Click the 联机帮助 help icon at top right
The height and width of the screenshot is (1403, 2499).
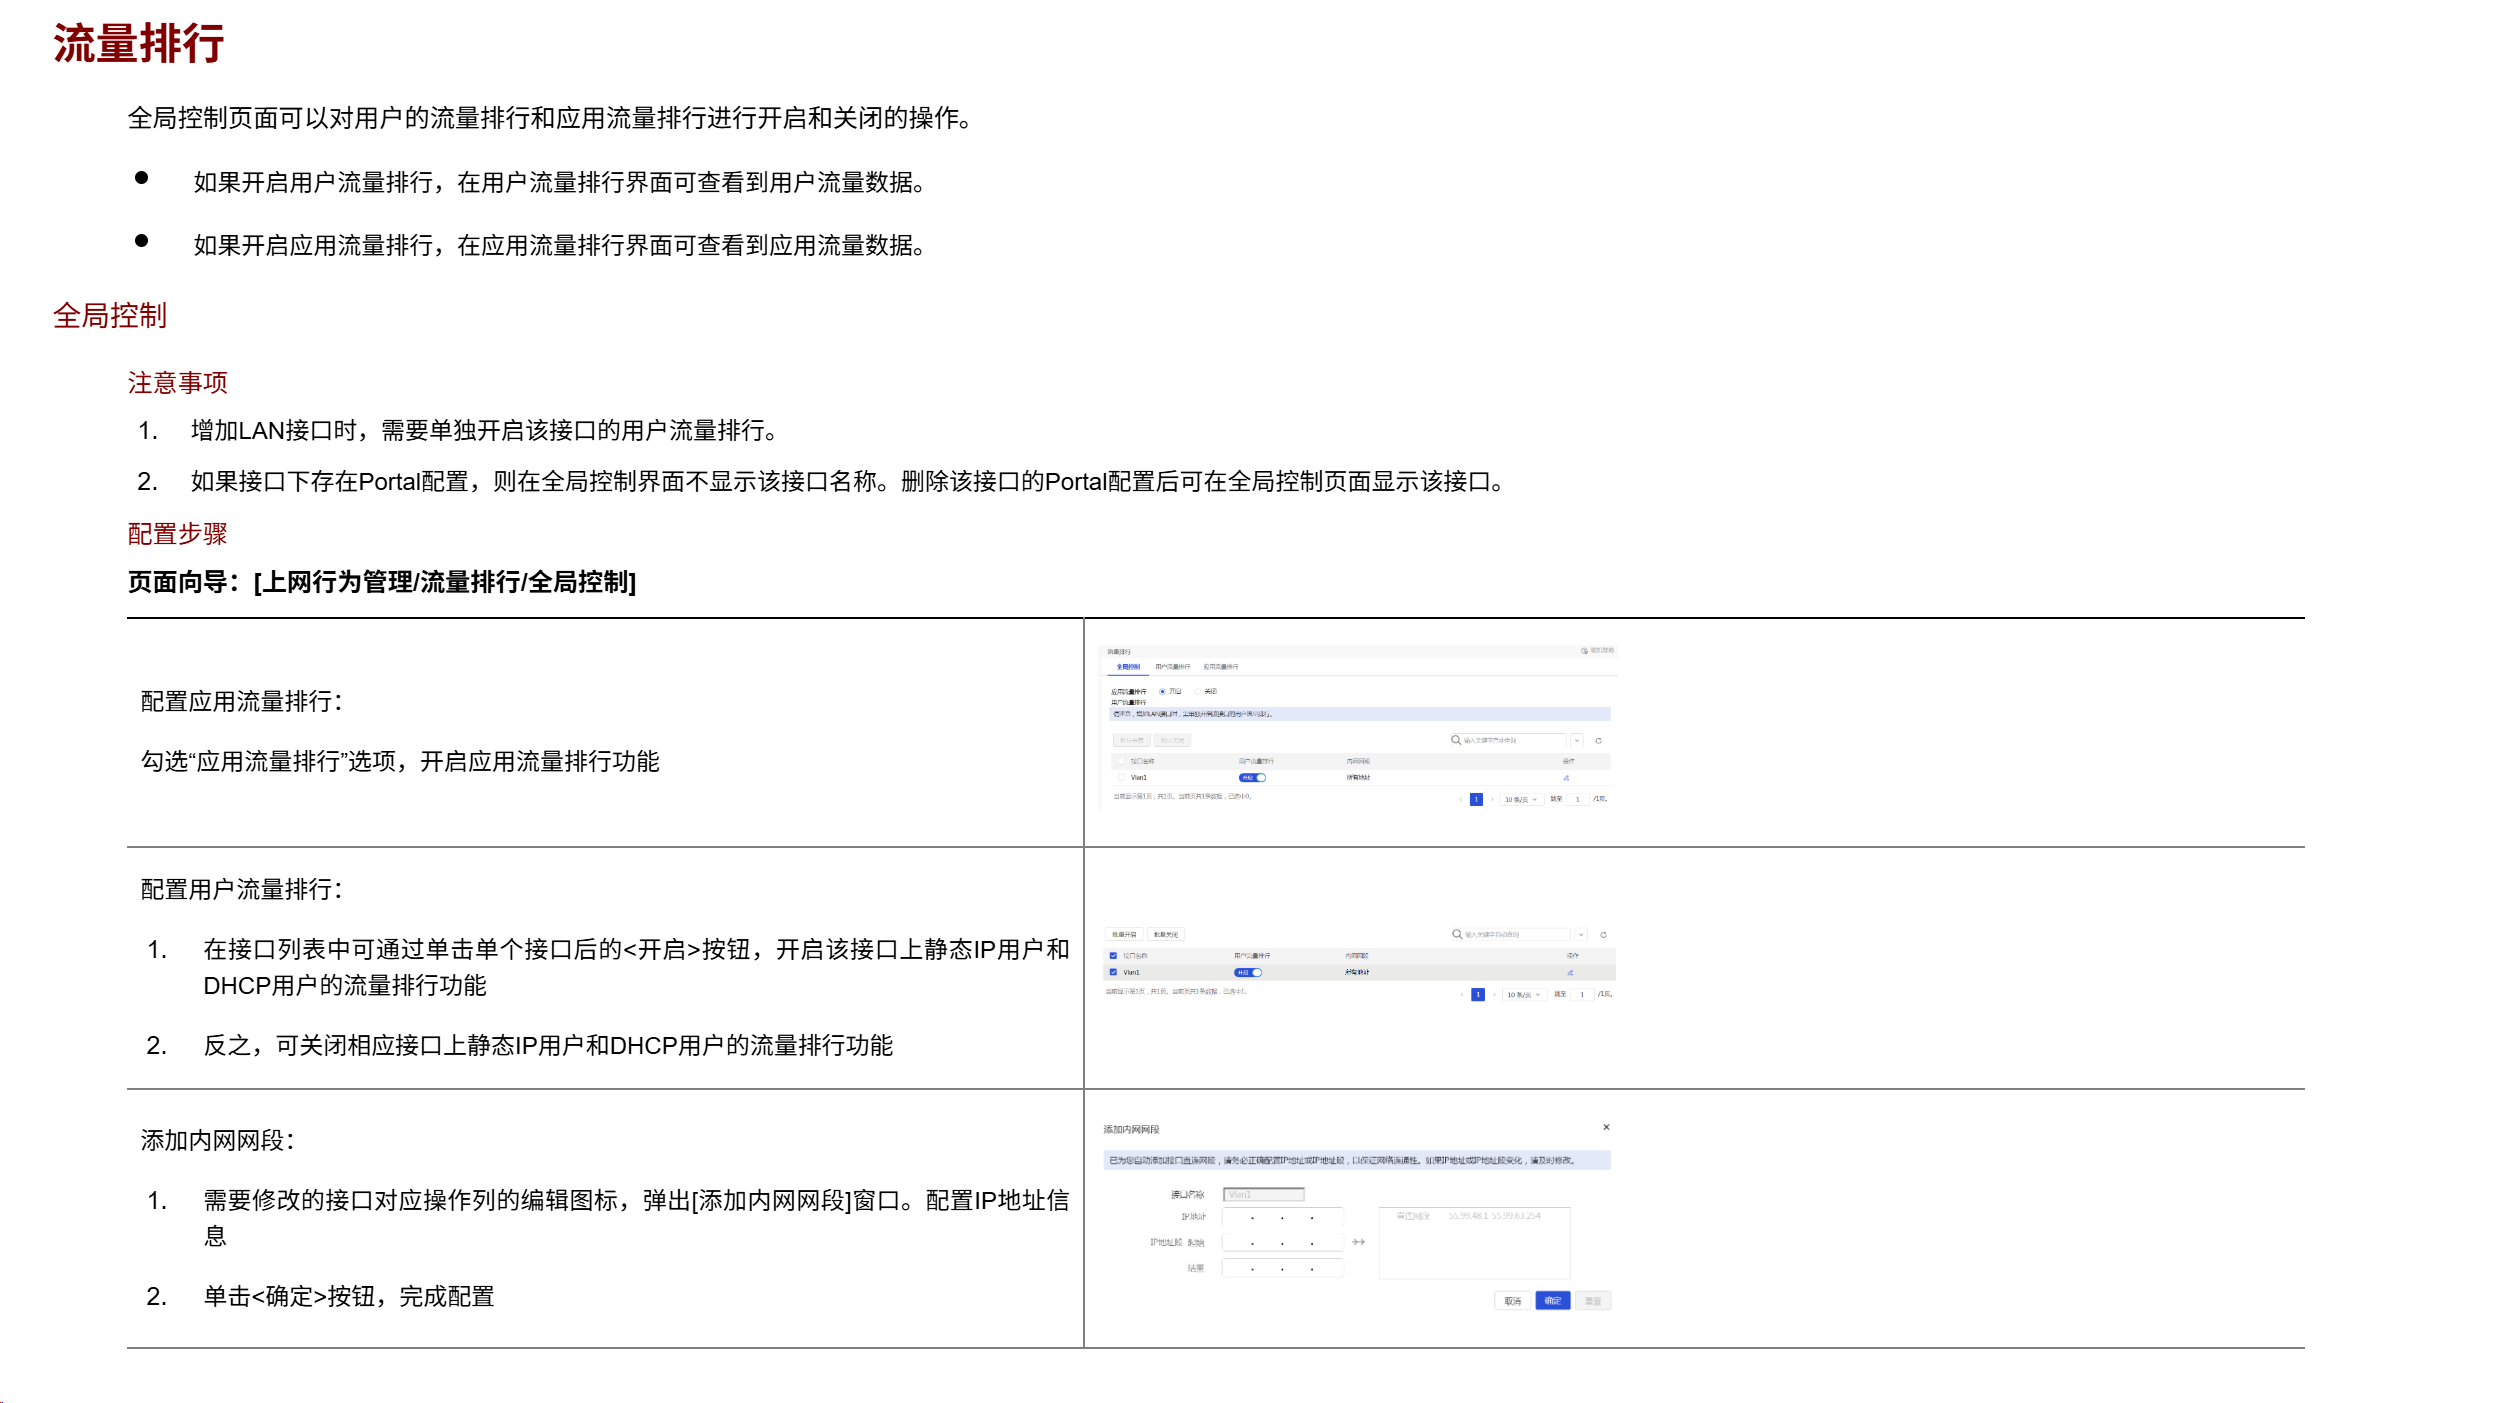(x=1585, y=651)
